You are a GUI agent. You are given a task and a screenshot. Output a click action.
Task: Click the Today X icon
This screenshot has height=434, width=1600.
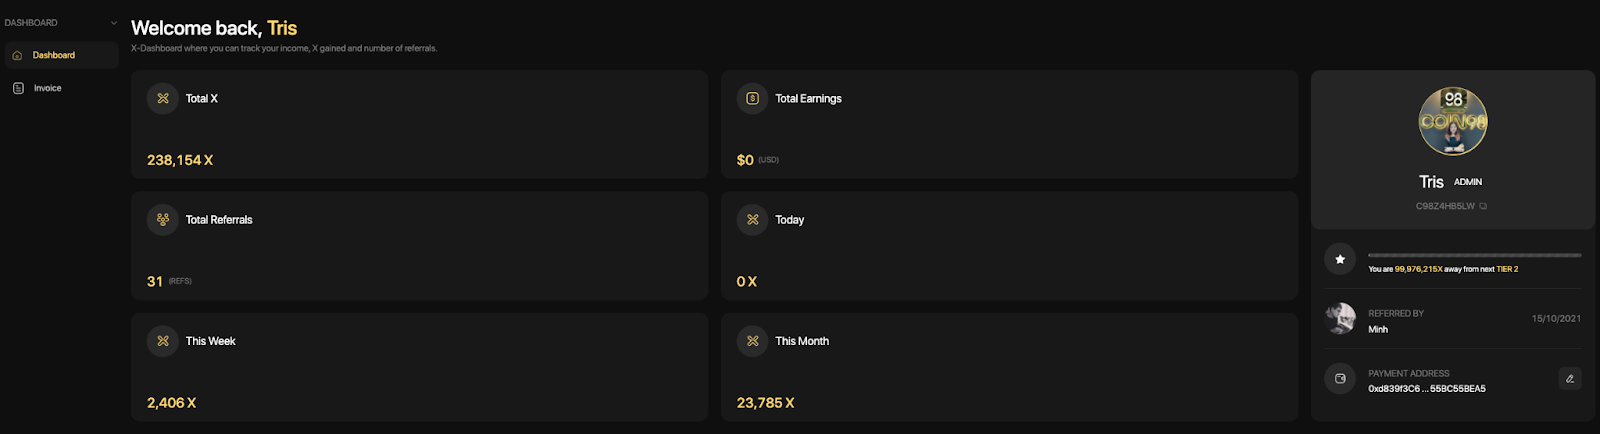click(753, 219)
